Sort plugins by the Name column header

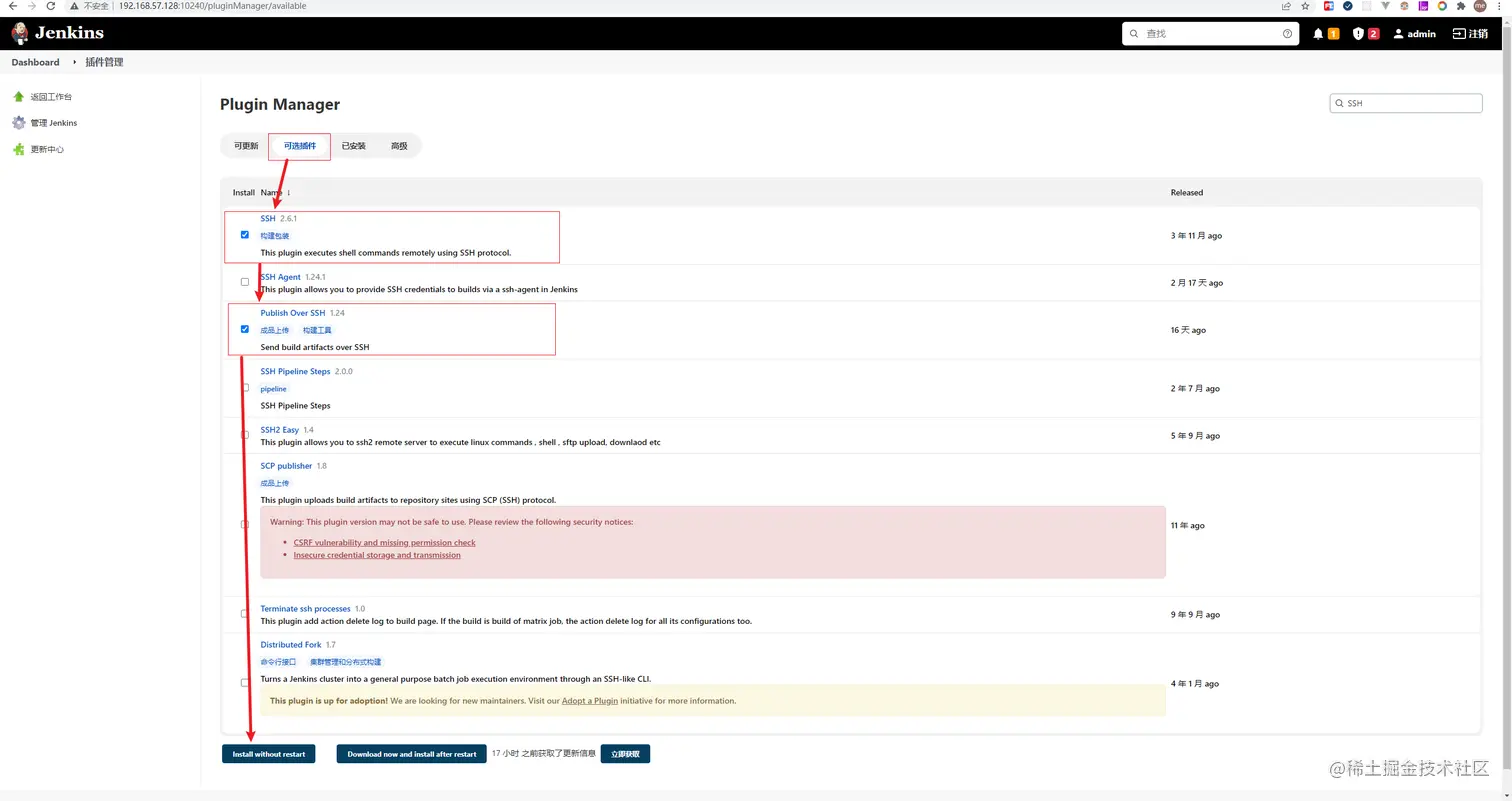click(x=275, y=192)
